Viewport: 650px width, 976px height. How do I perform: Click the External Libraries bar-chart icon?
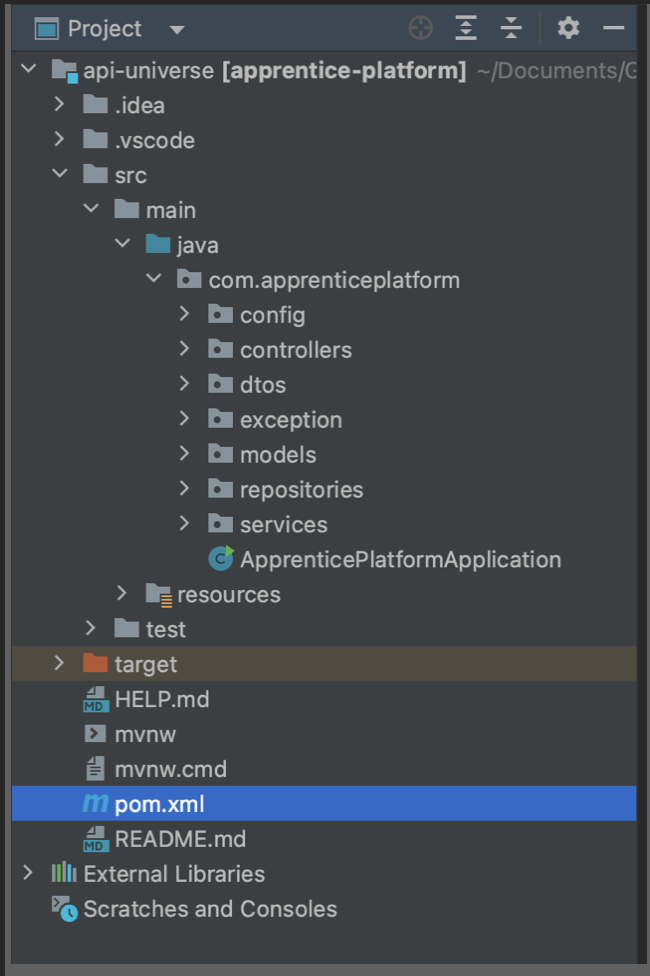pos(64,874)
